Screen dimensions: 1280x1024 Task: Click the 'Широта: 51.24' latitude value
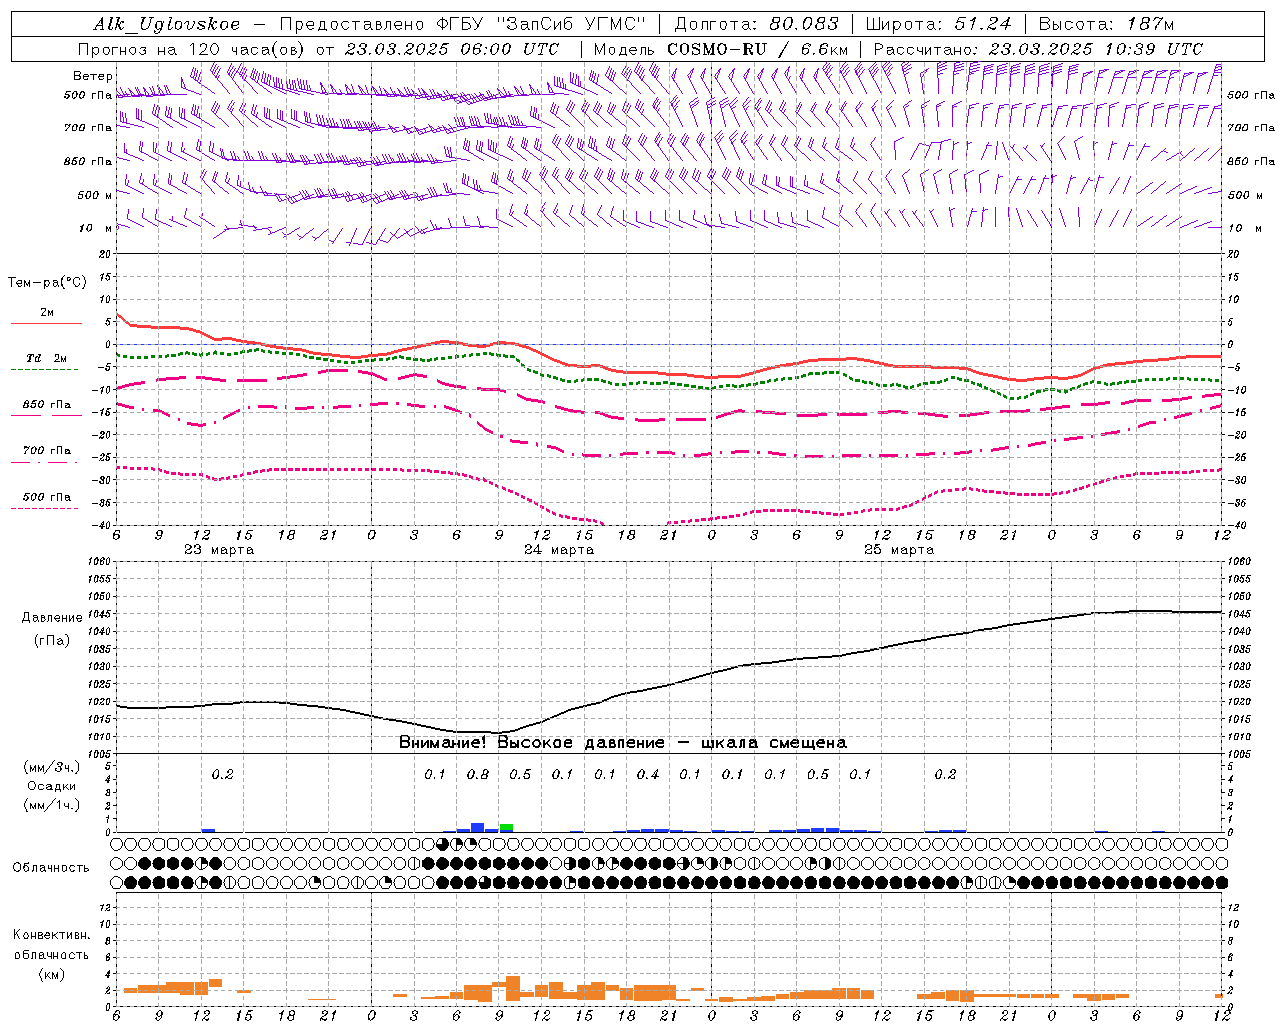(938, 25)
